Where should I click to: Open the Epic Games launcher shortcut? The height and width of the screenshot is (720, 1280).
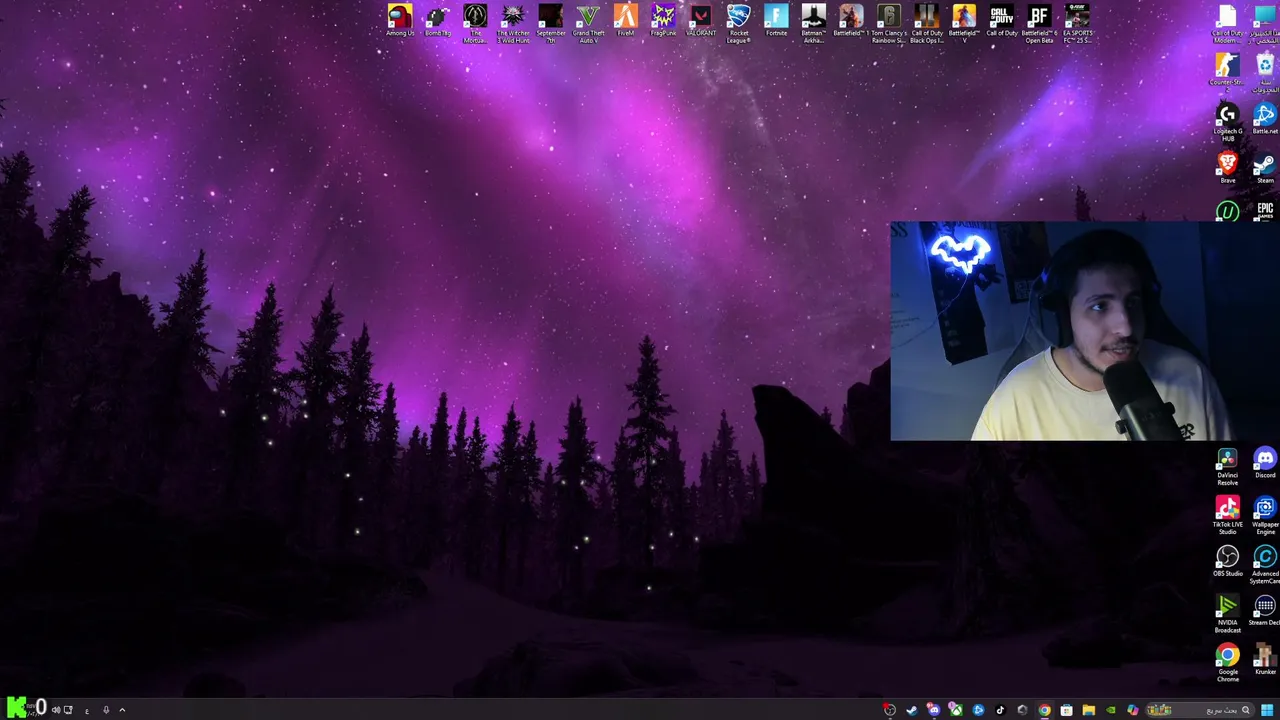click(1265, 210)
